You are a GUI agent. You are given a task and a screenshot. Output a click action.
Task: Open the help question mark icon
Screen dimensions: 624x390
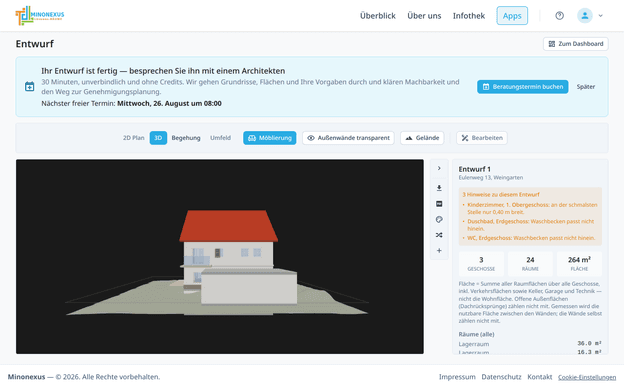coord(560,16)
